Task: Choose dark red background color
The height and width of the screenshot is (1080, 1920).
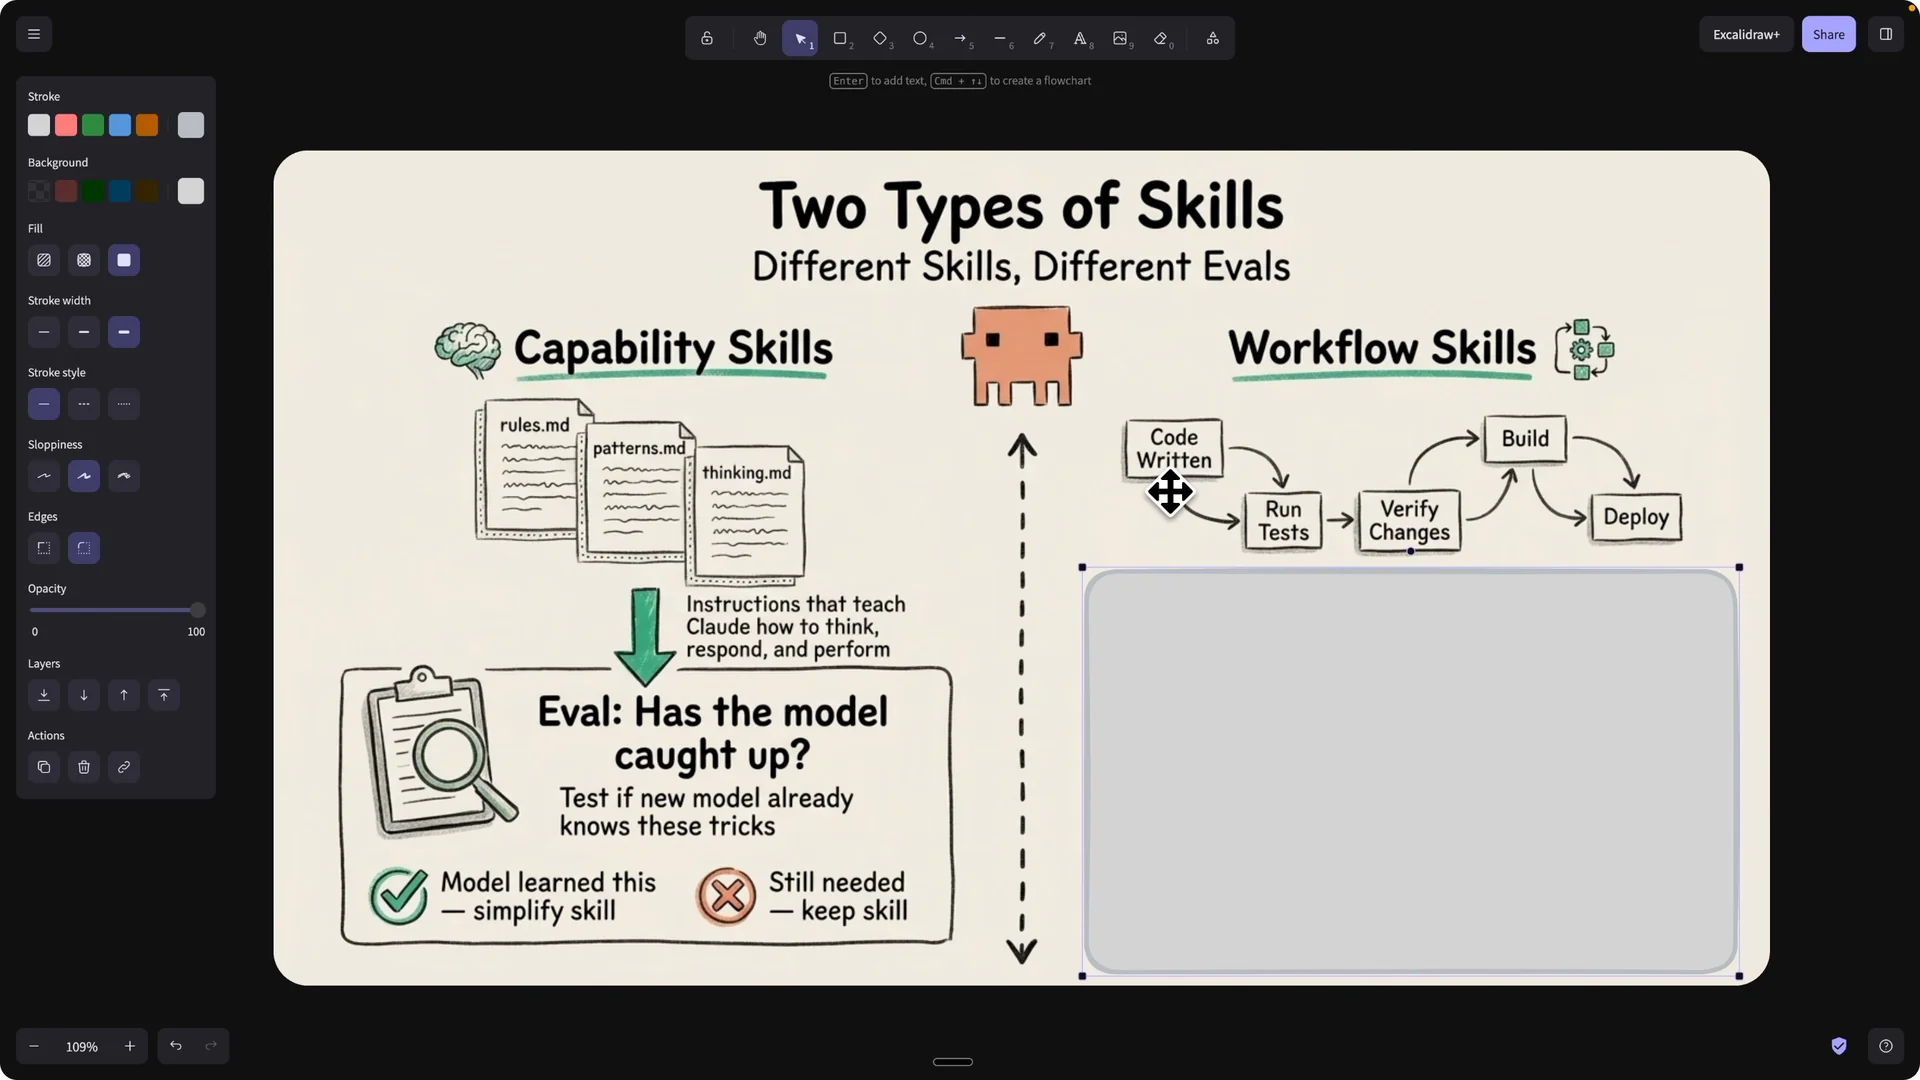Action: (x=66, y=191)
